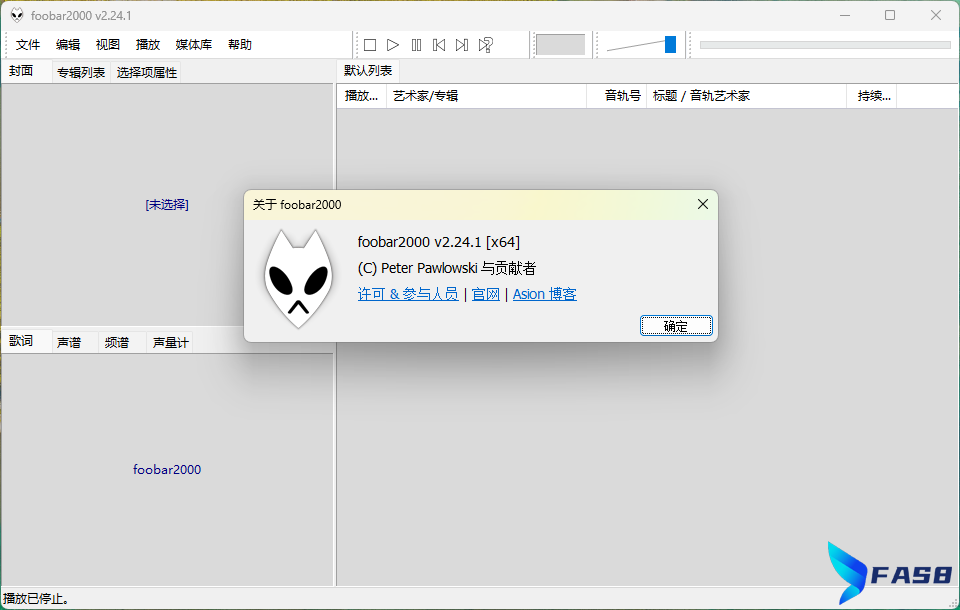960x610 pixels.
Task: Open the 官网 link in About dialog
Action: 486,294
